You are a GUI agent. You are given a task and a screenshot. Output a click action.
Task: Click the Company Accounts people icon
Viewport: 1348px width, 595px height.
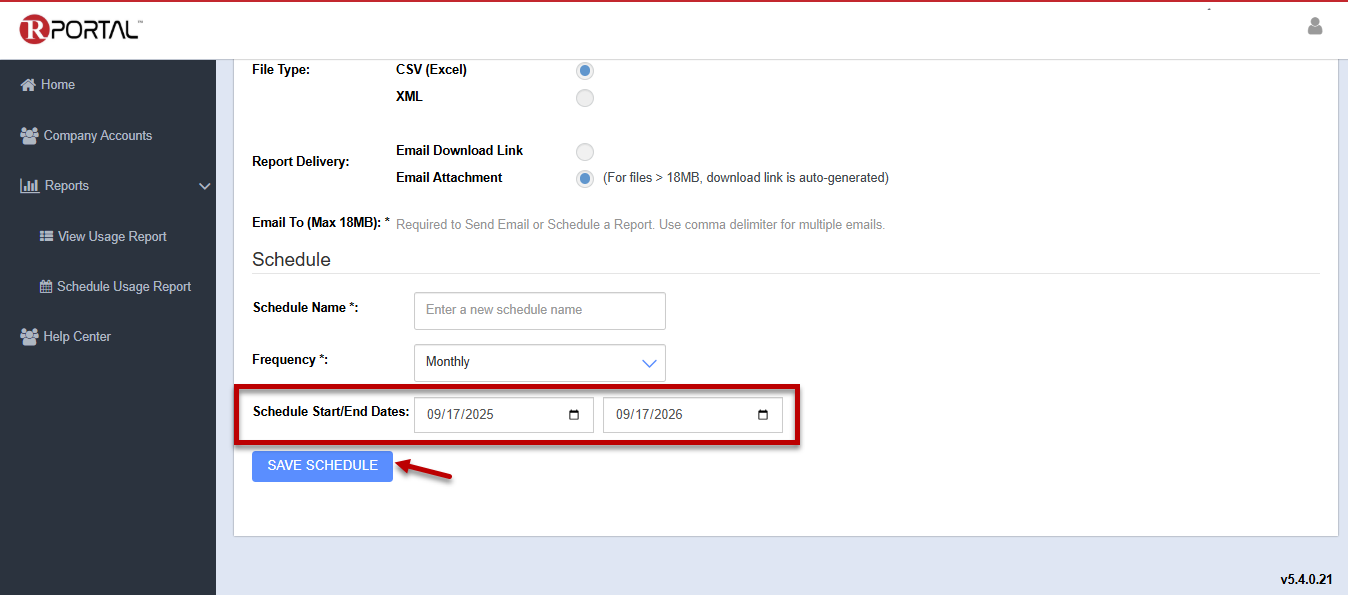(29, 136)
